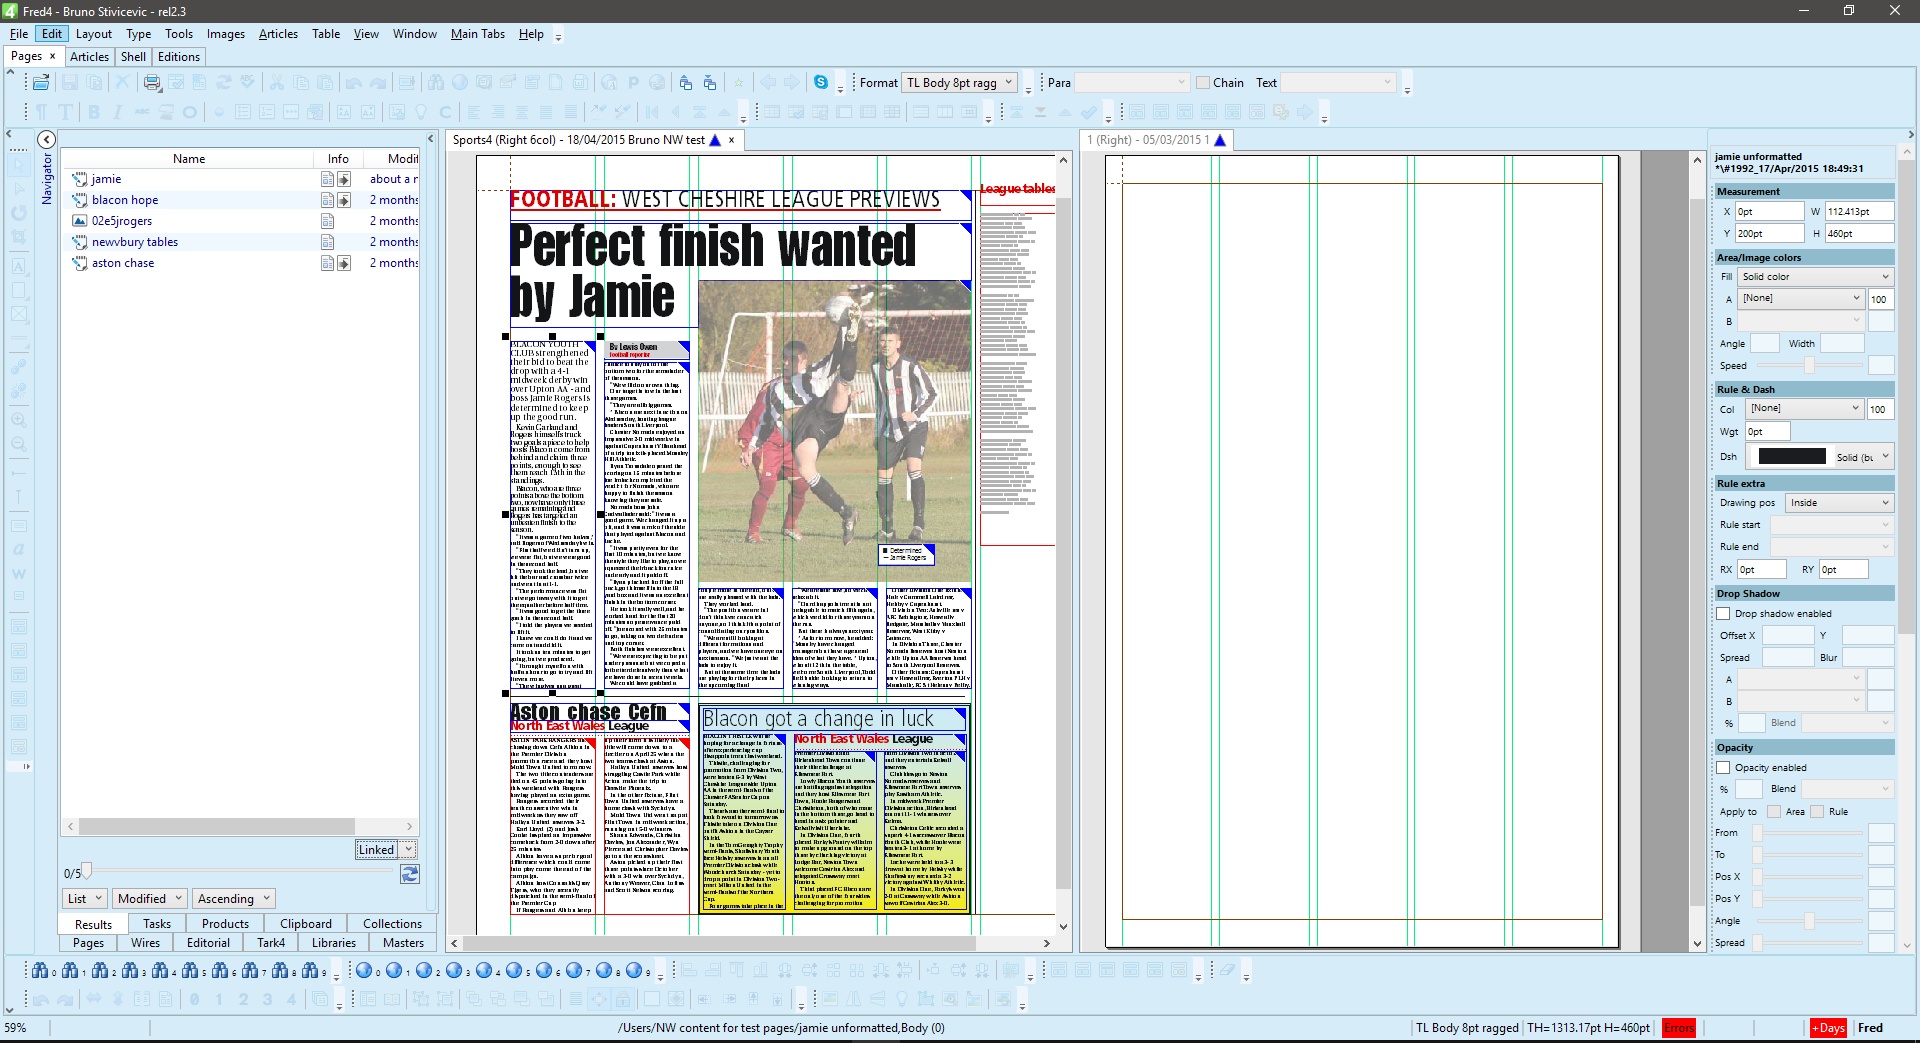1920x1043 pixels.
Task: Enable the Drop shadow checkbox
Action: (x=1723, y=614)
